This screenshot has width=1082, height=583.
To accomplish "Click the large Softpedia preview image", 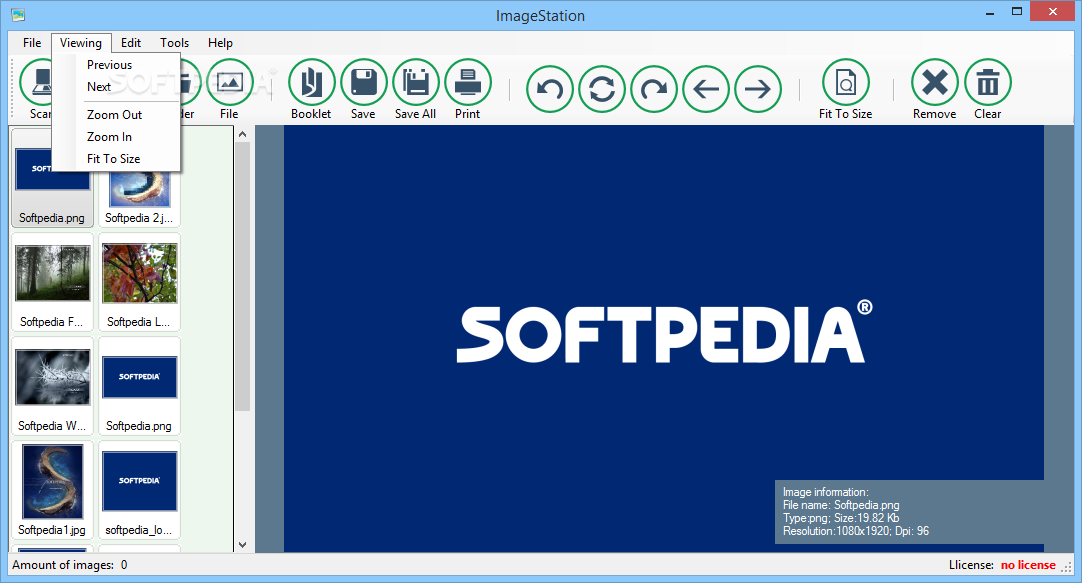I will [664, 338].
